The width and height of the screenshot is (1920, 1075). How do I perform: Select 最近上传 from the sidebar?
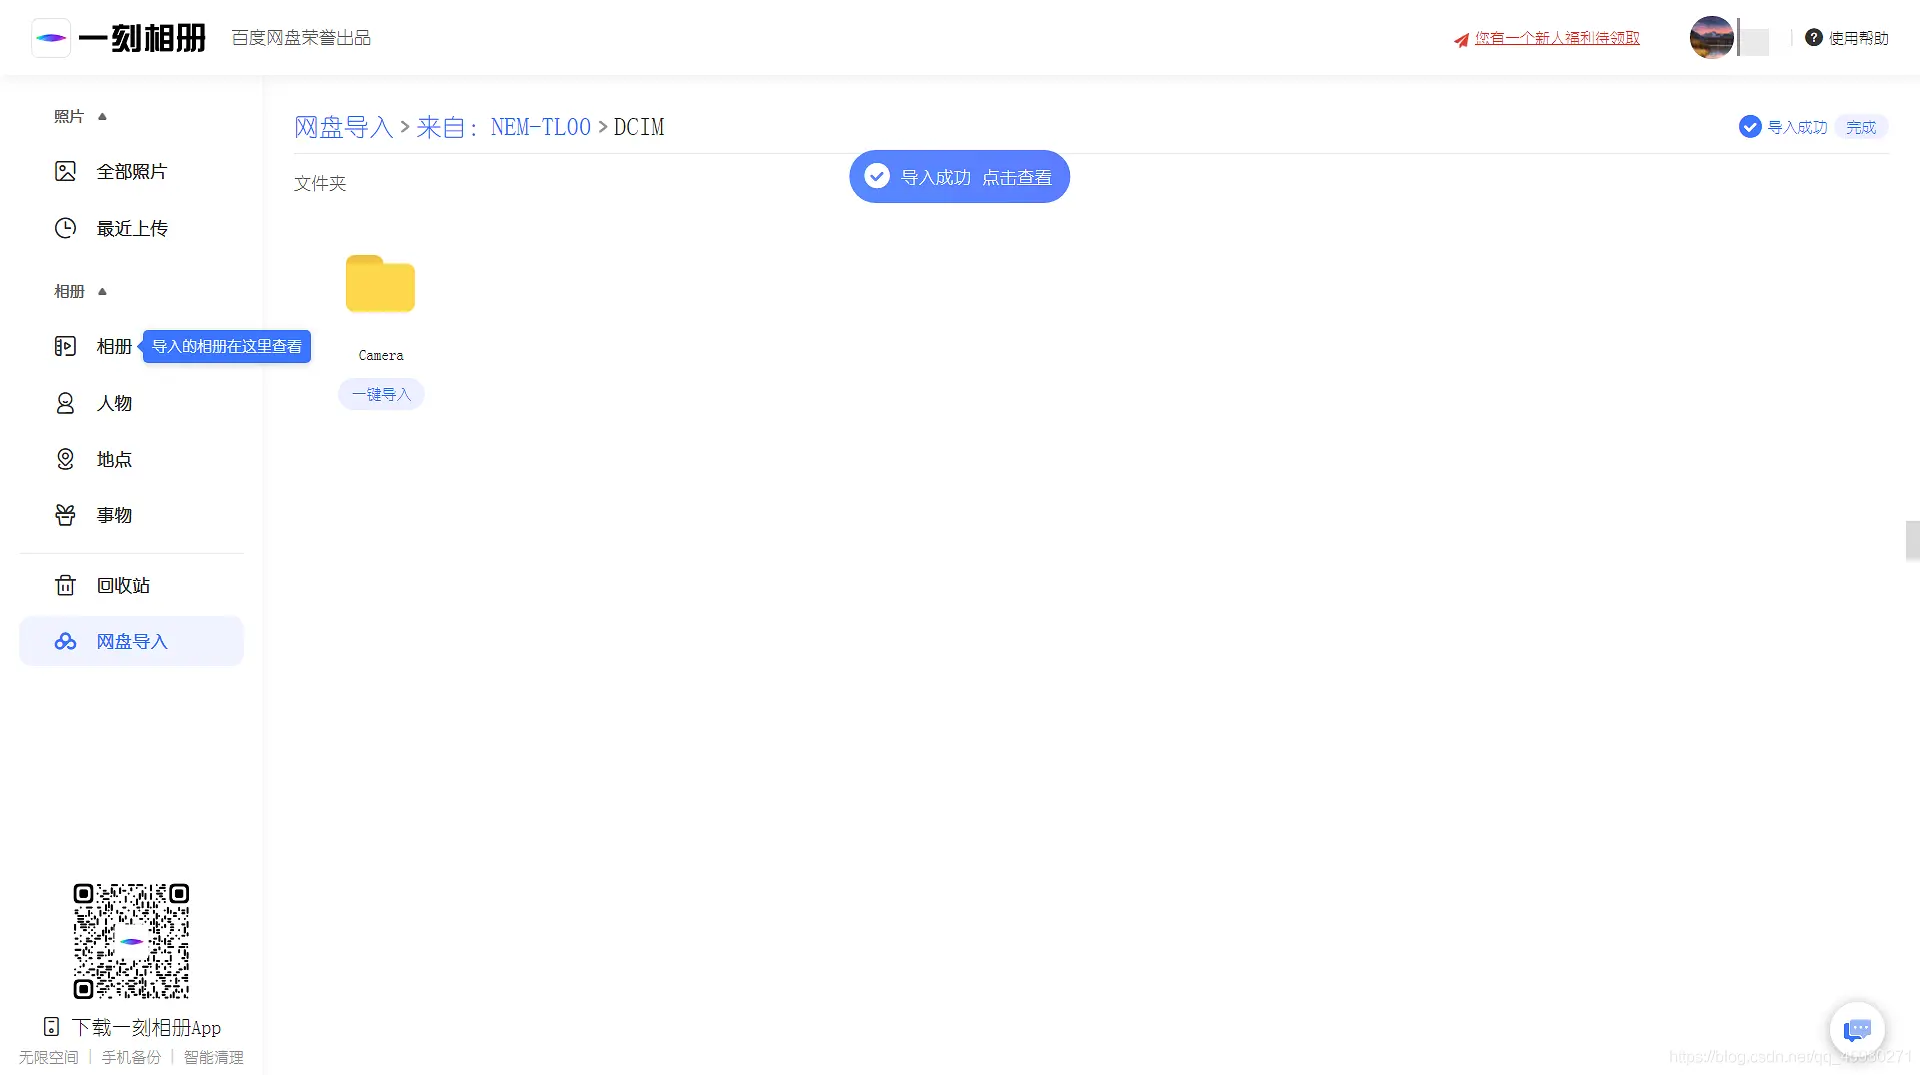[x=132, y=228]
